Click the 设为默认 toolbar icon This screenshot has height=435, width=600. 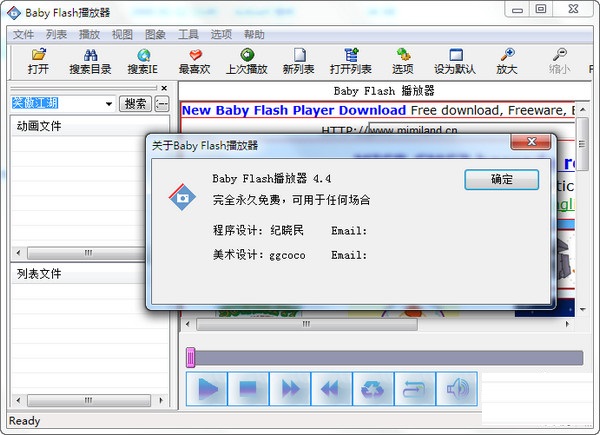click(x=455, y=60)
